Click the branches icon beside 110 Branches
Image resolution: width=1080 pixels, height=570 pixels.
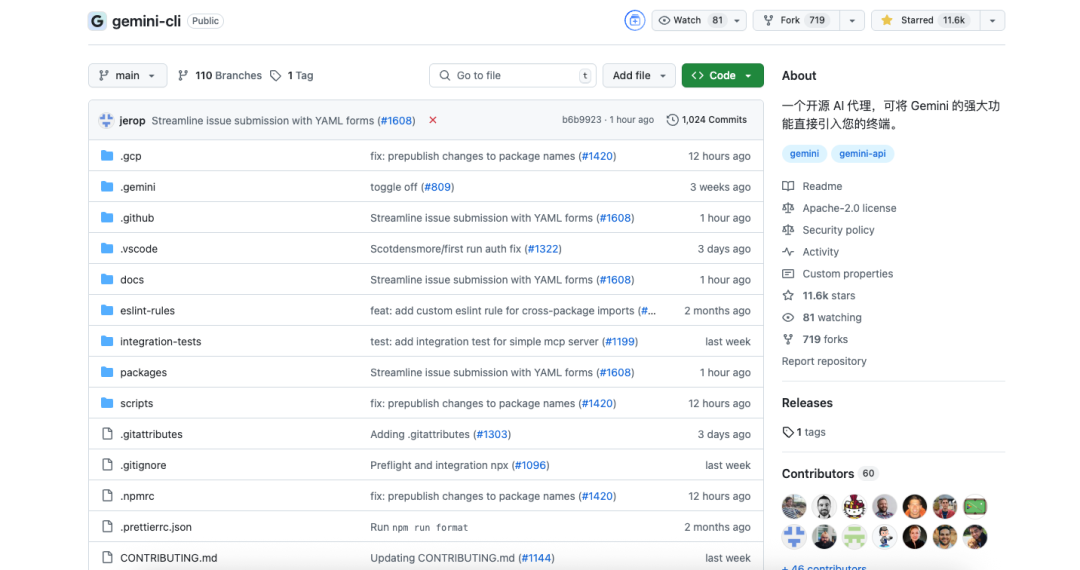[x=183, y=76]
